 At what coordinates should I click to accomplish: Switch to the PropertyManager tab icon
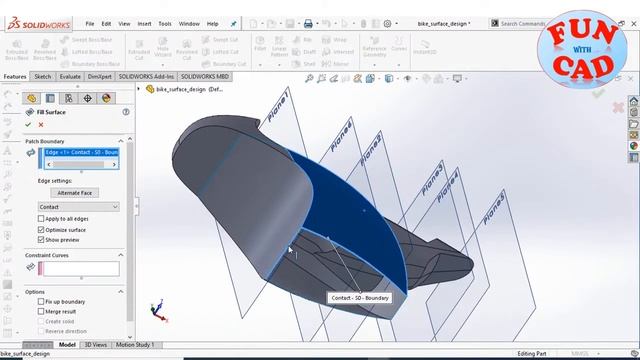50,98
